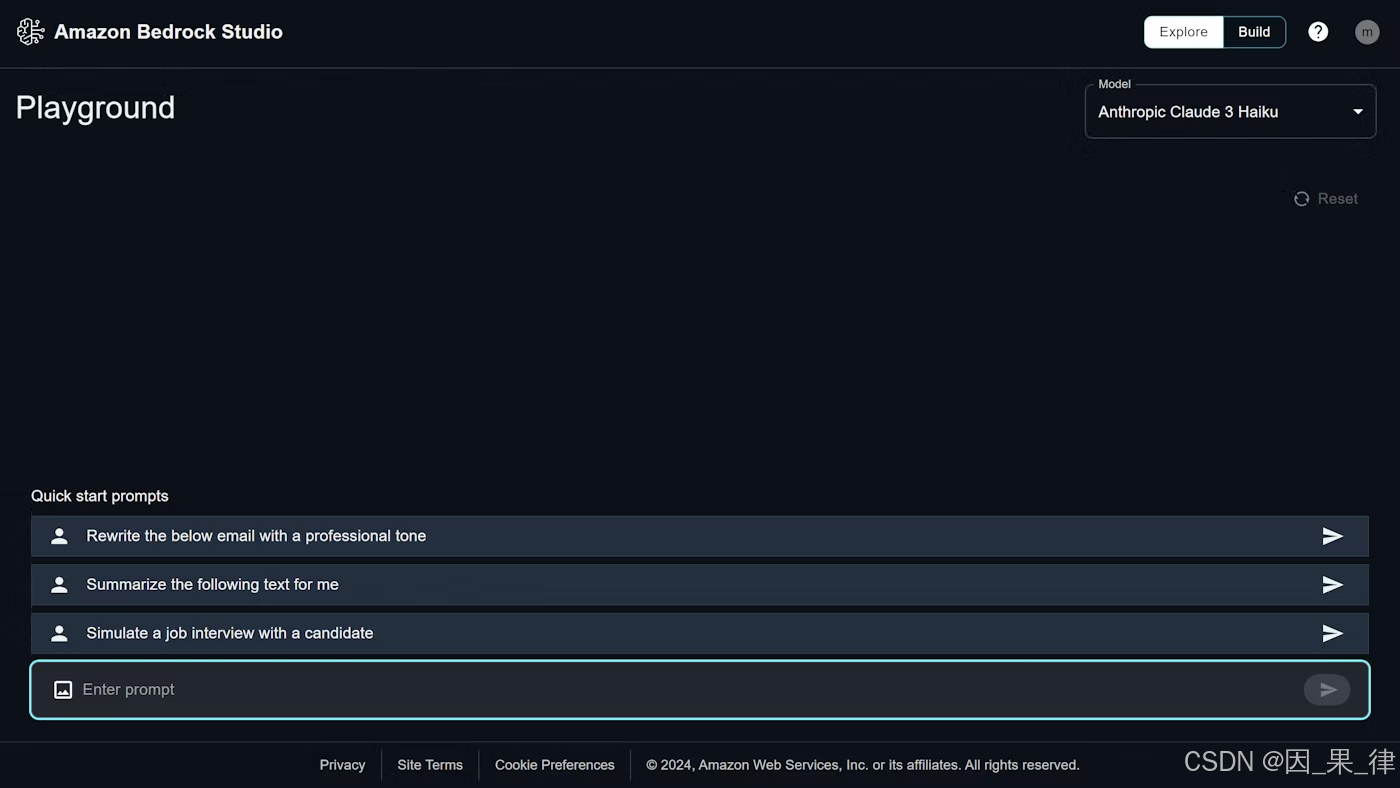Click the person icon on the rewrite prompt
Screen dimensions: 1400x788
[58, 535]
